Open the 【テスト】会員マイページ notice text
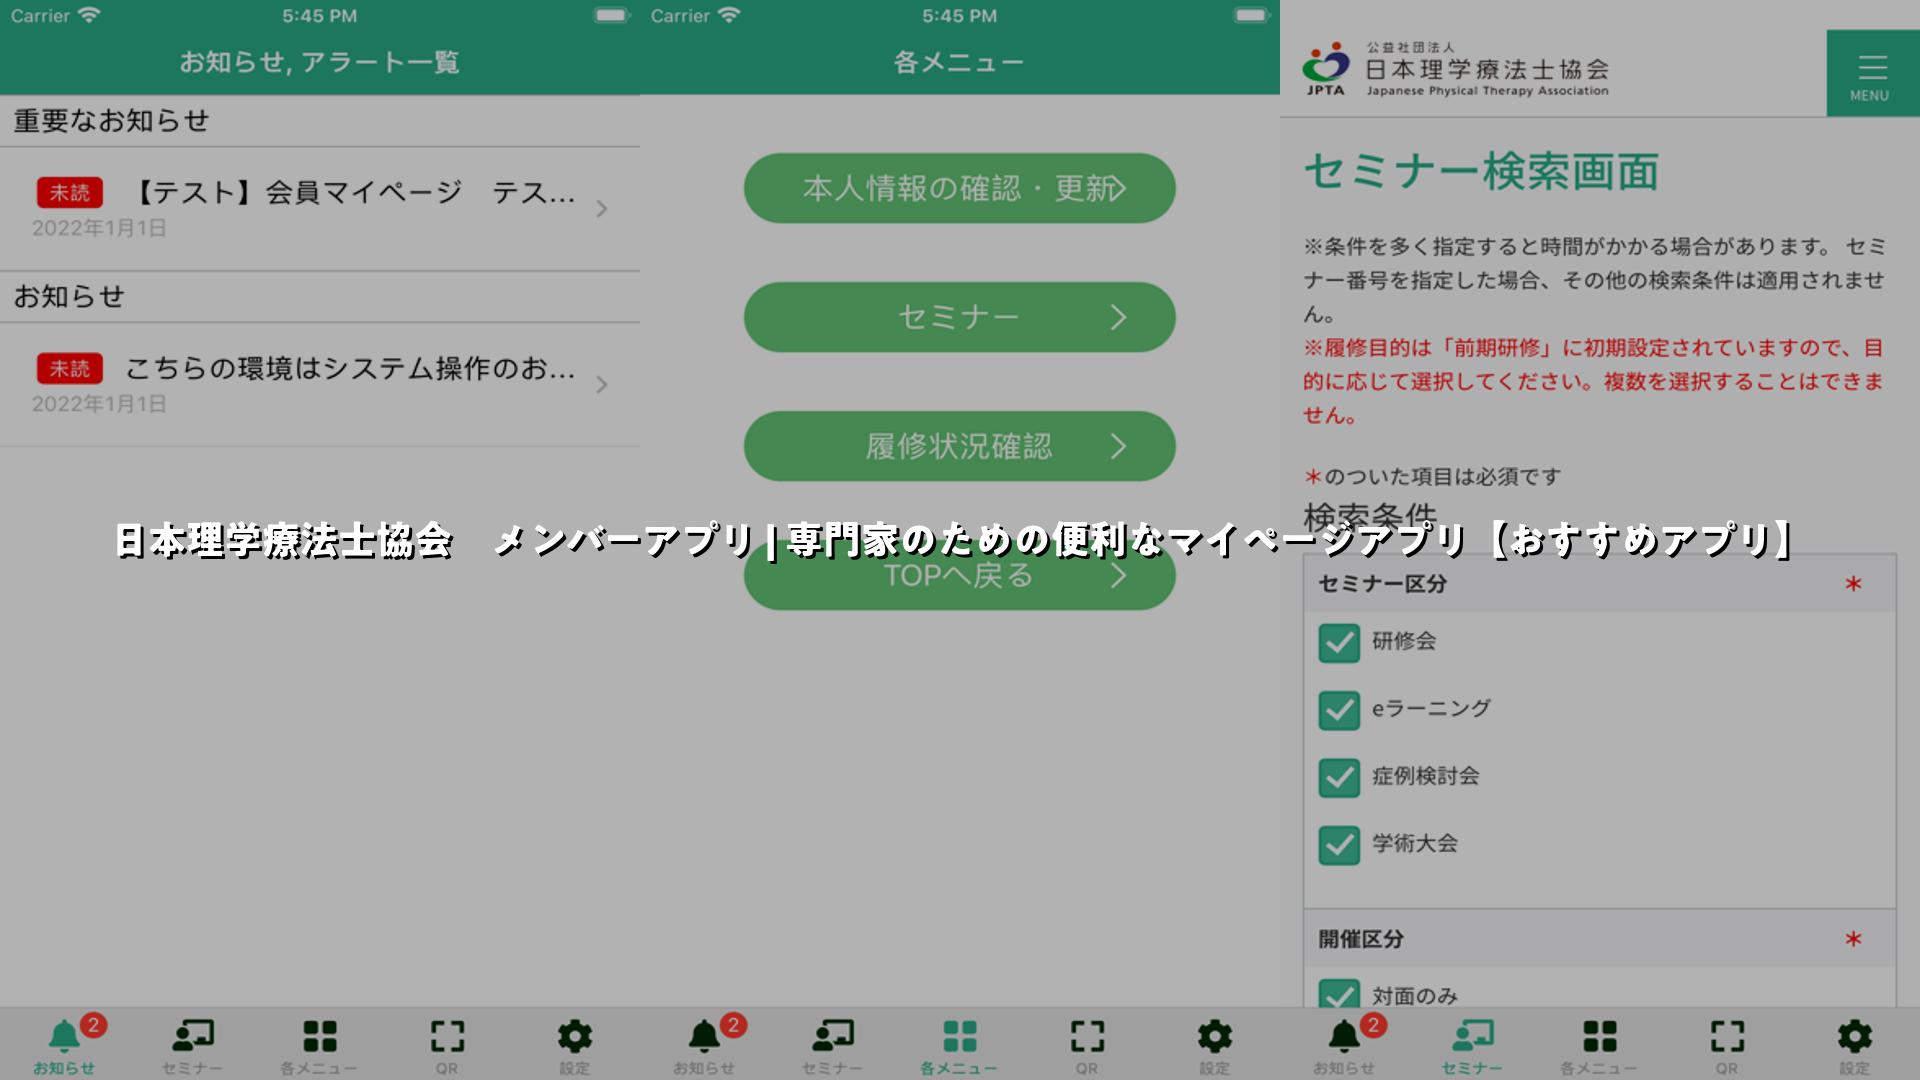 354,192
